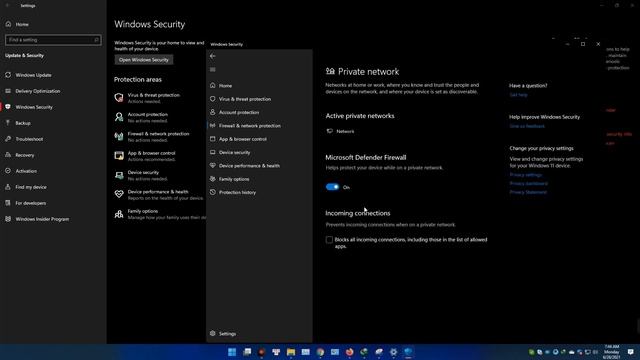This screenshot has height=360, width=640.
Task: Turn off the Microsoft Defender Firewall toggle
Action: point(332,187)
